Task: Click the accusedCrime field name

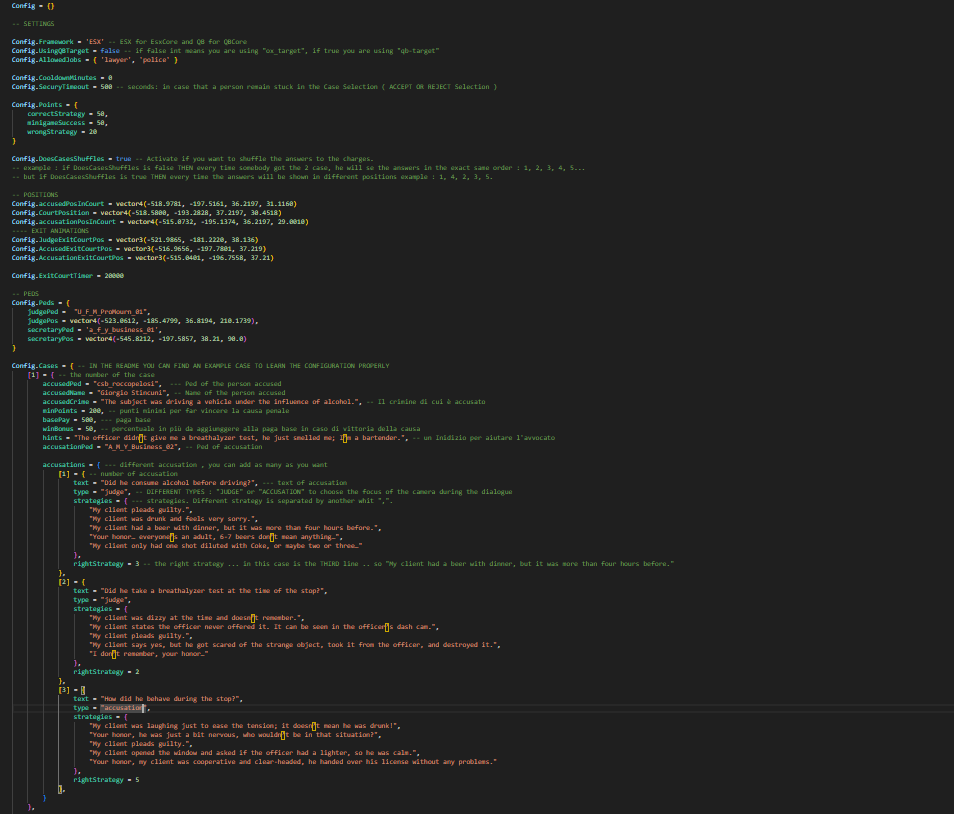Action: point(66,402)
